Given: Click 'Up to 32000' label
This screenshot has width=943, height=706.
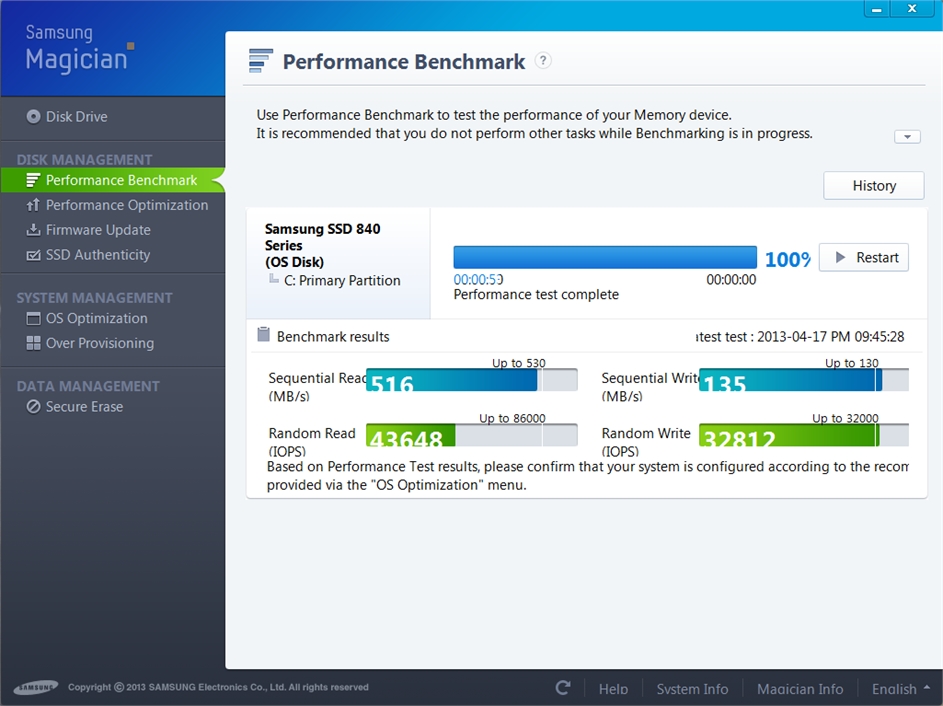Looking at the screenshot, I should click(x=845, y=418).
